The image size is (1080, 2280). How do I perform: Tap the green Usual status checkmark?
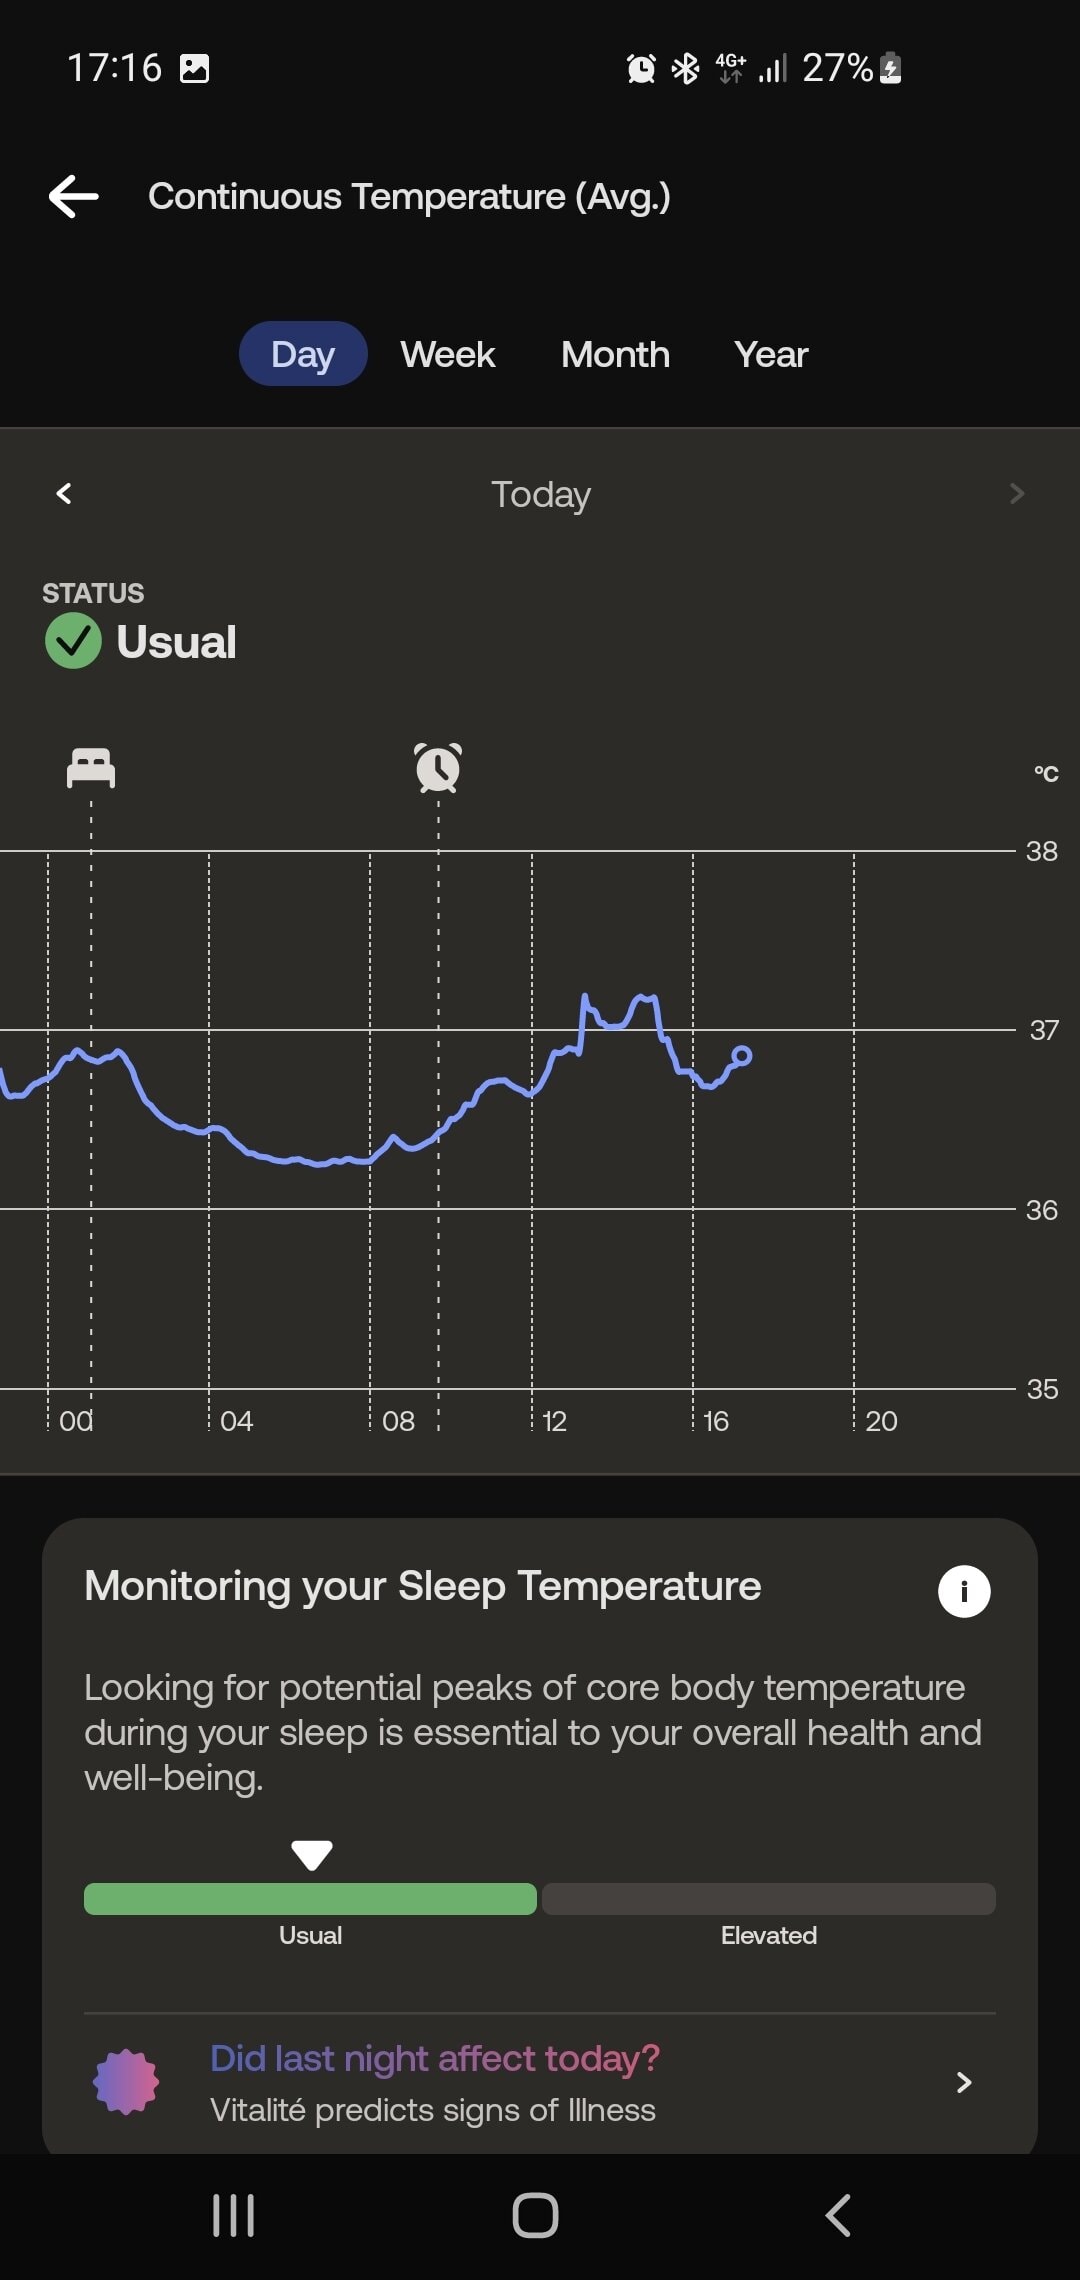73,641
